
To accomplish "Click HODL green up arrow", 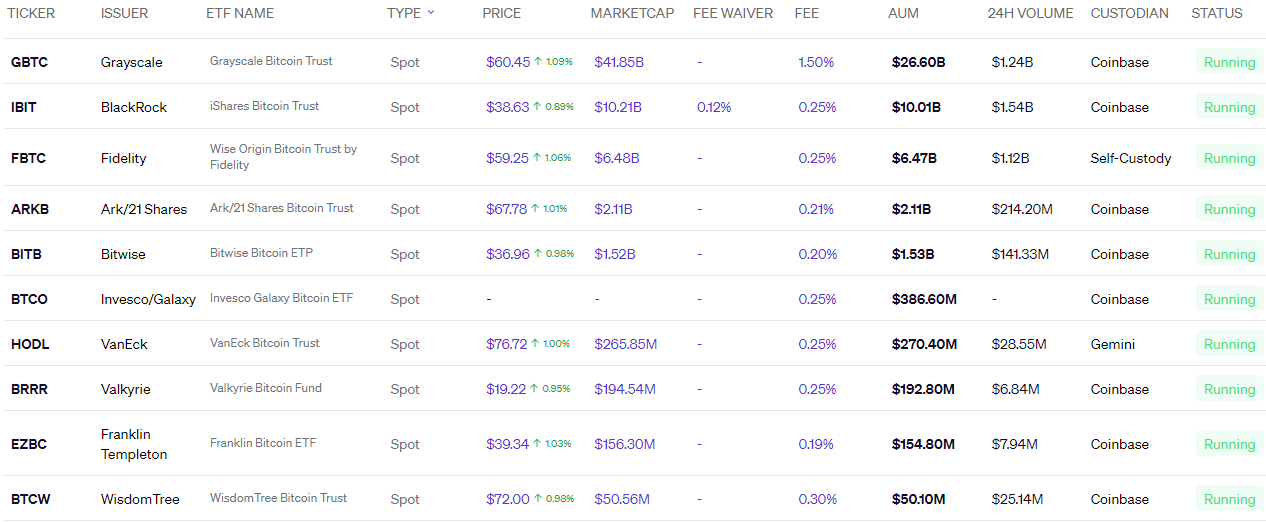I will (x=535, y=344).
